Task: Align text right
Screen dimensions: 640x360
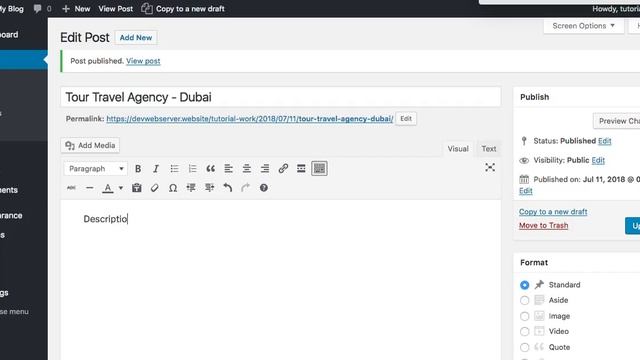Action: (x=264, y=169)
